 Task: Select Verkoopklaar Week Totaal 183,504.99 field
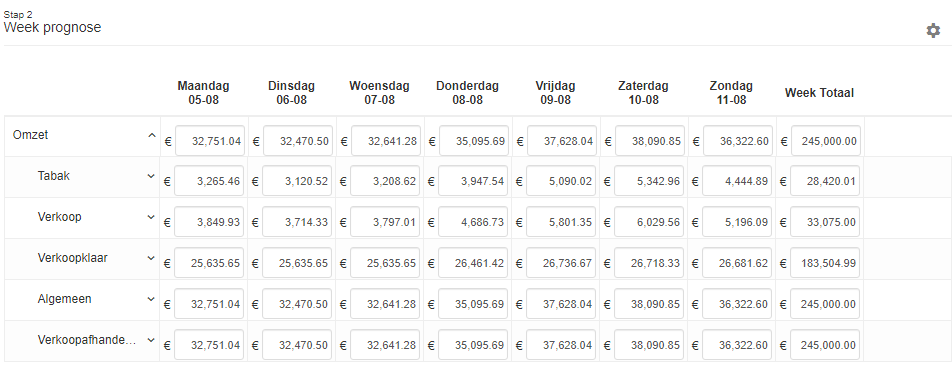click(x=826, y=263)
